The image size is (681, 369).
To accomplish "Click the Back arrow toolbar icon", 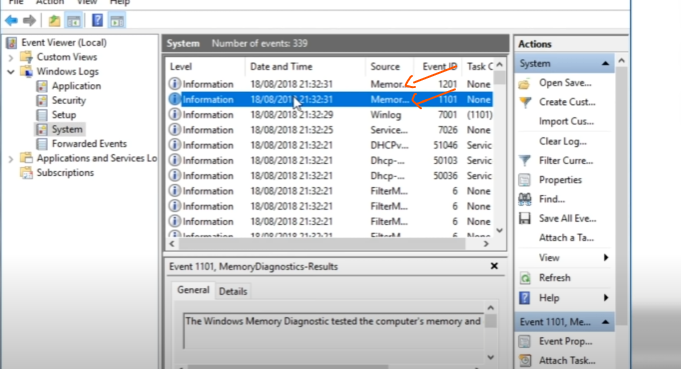I will (x=11, y=20).
